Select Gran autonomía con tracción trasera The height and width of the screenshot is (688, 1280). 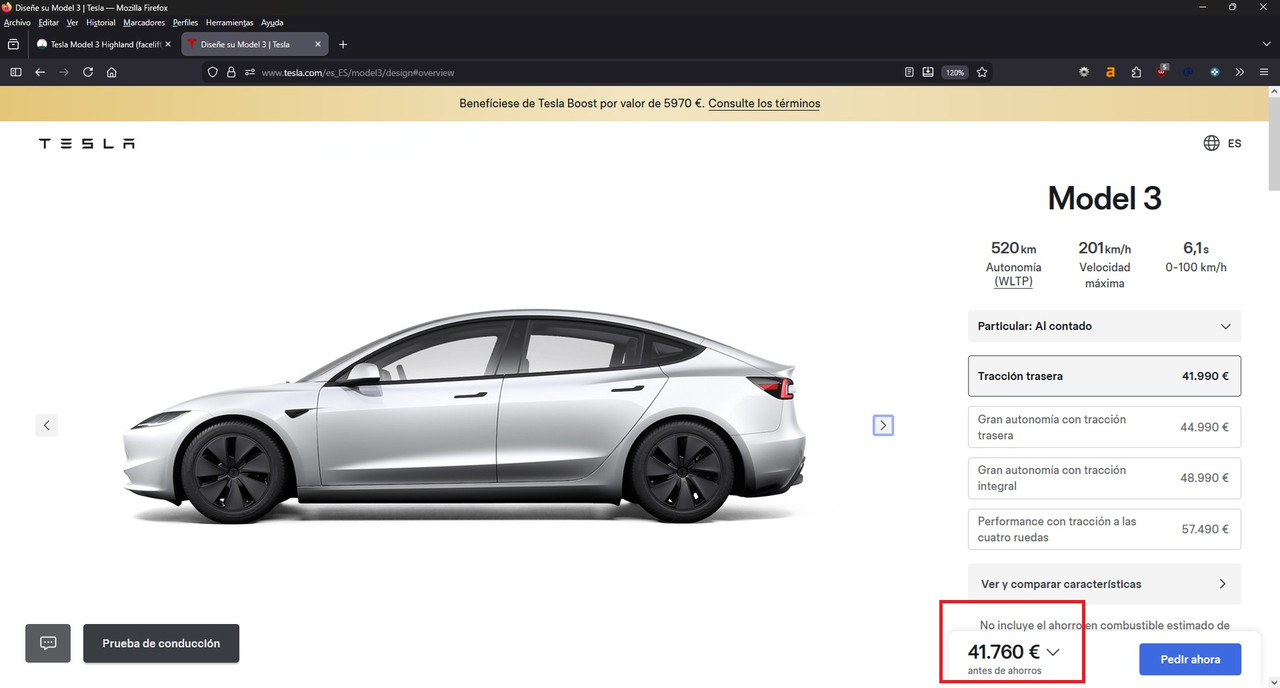point(1105,427)
